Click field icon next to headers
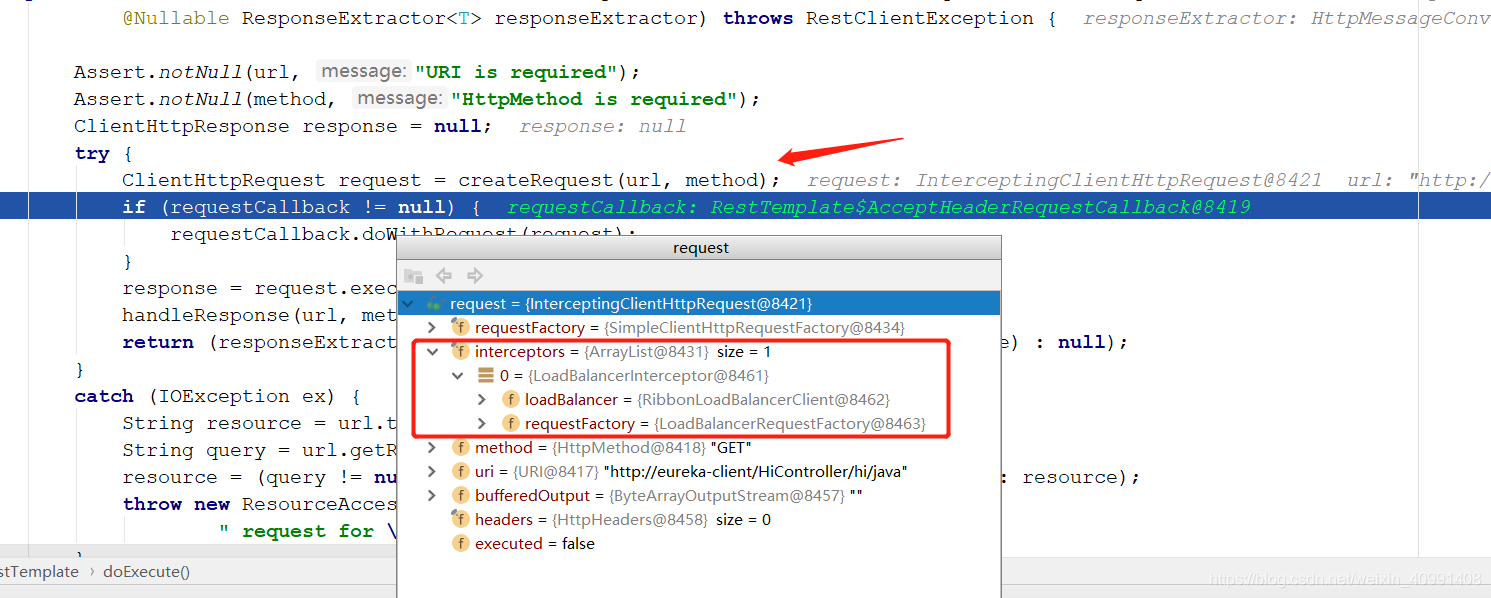This screenshot has height=598, width=1491. (460, 519)
